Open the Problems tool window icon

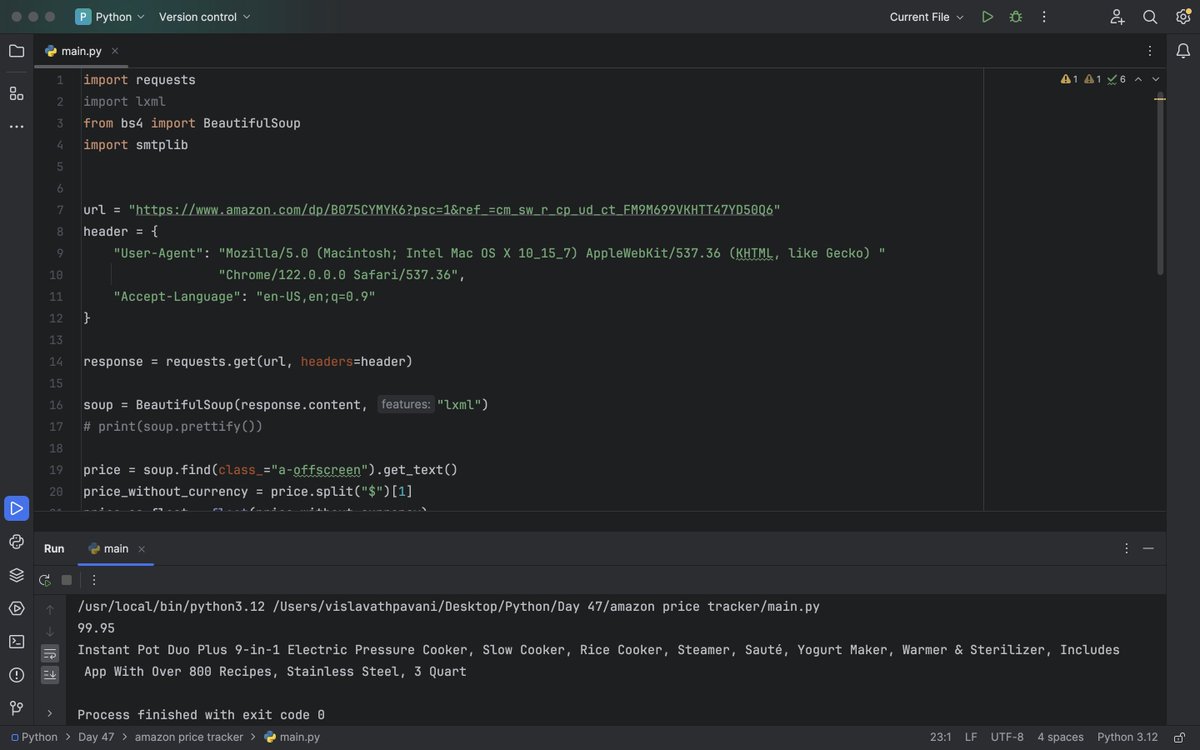16,674
